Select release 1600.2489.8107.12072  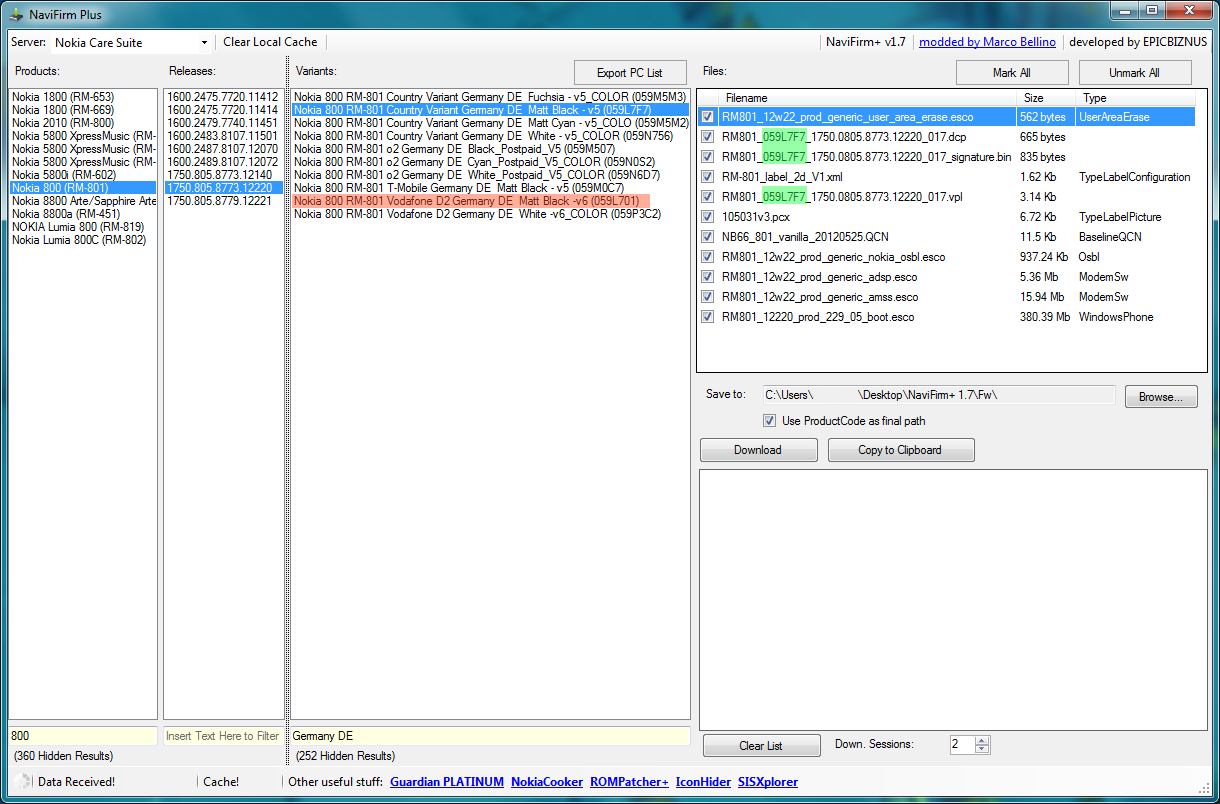coord(224,162)
